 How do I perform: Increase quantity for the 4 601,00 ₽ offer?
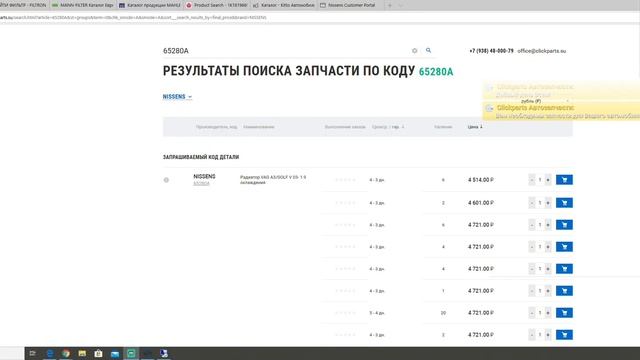[x=548, y=203]
